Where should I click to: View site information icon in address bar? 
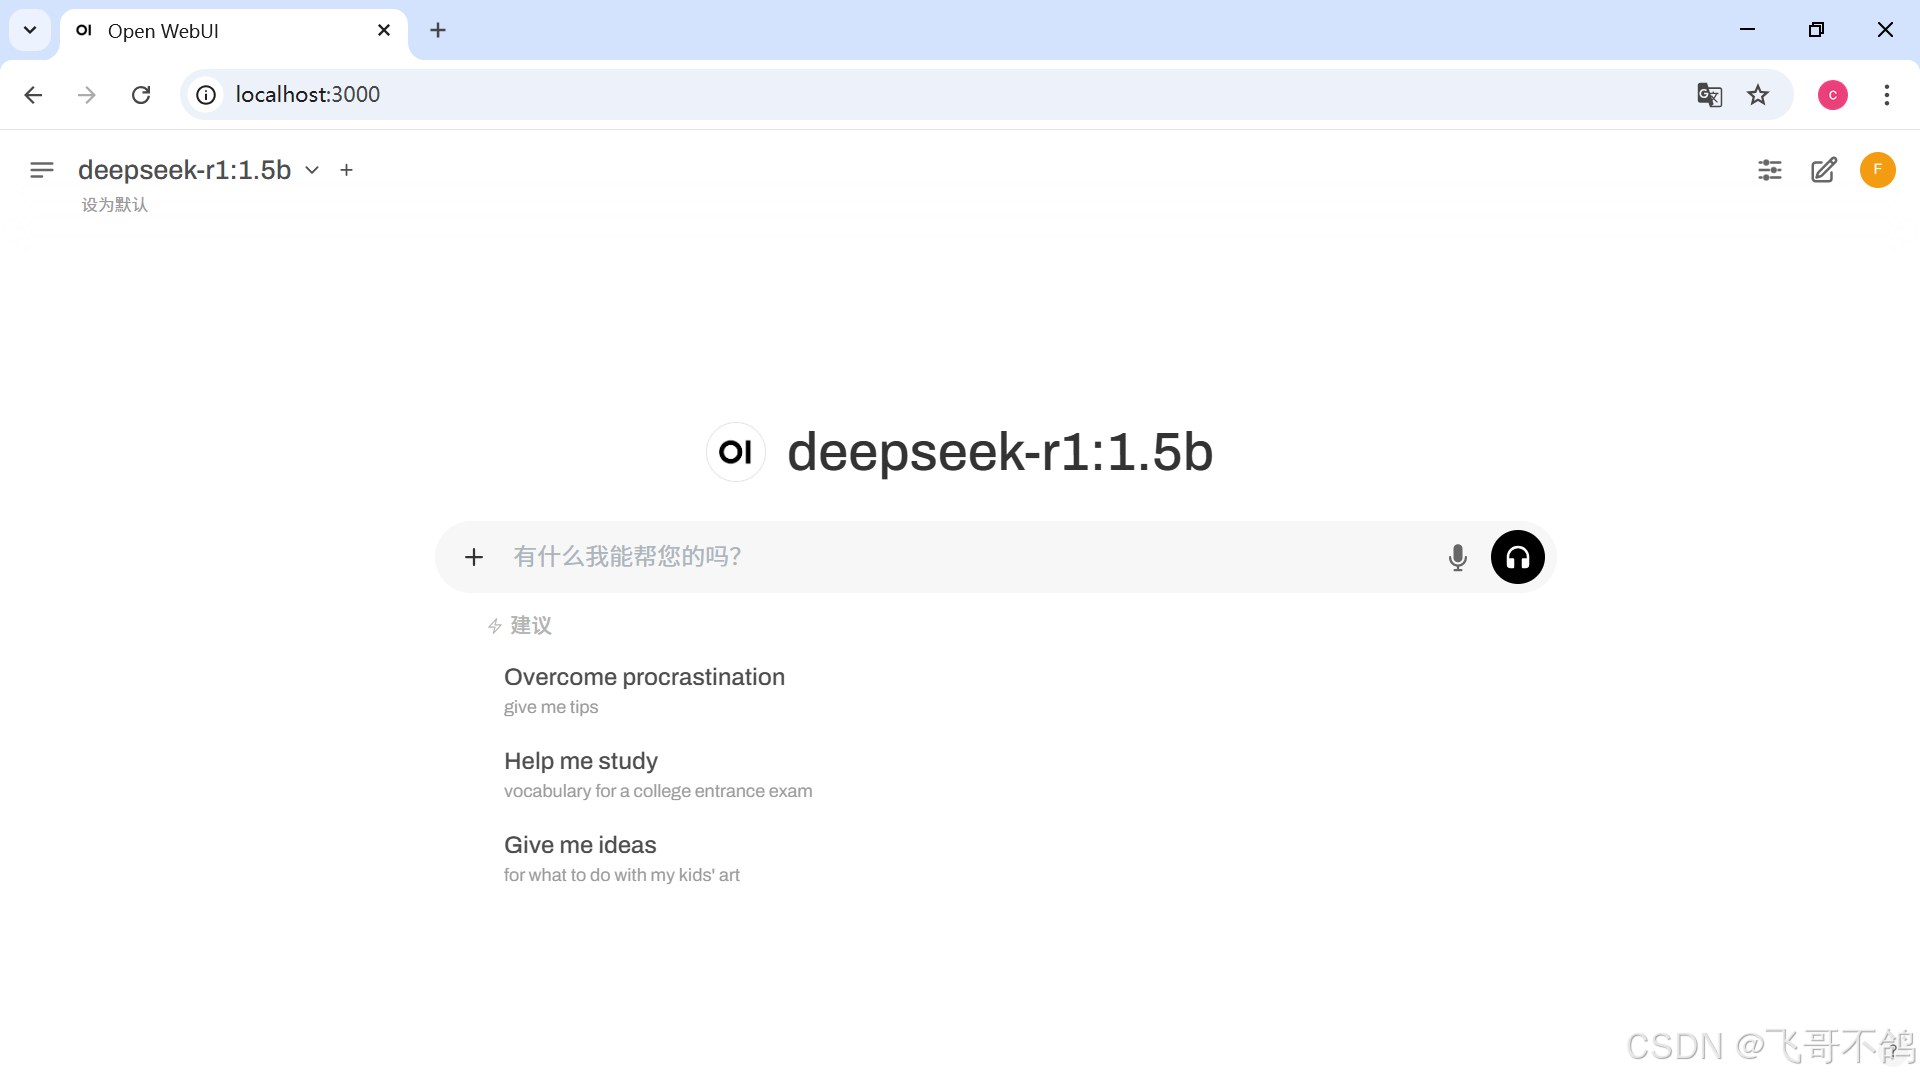coord(206,95)
